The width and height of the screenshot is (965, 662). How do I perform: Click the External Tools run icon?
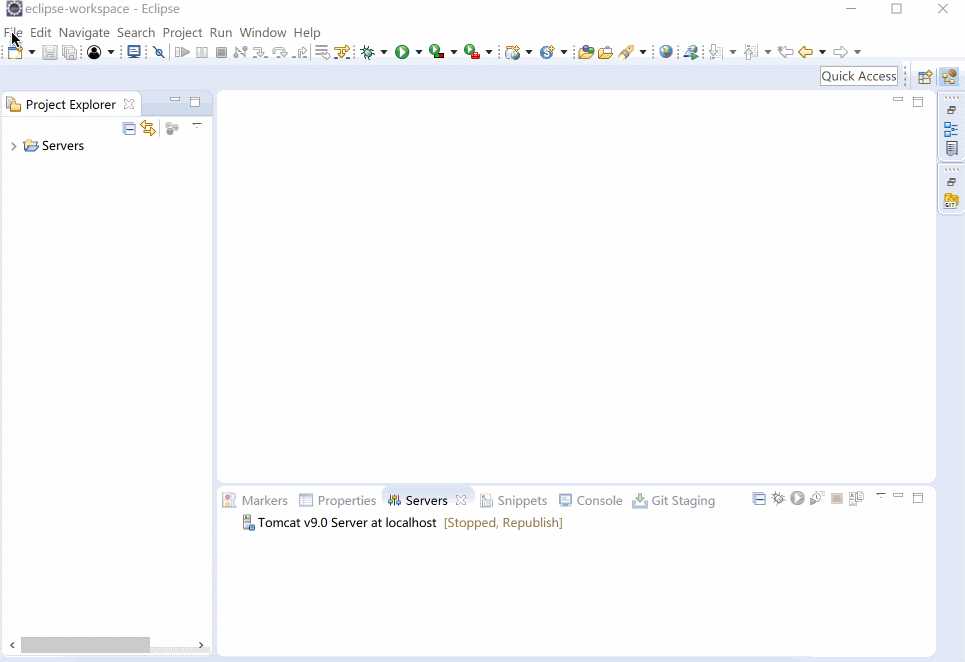coord(471,52)
